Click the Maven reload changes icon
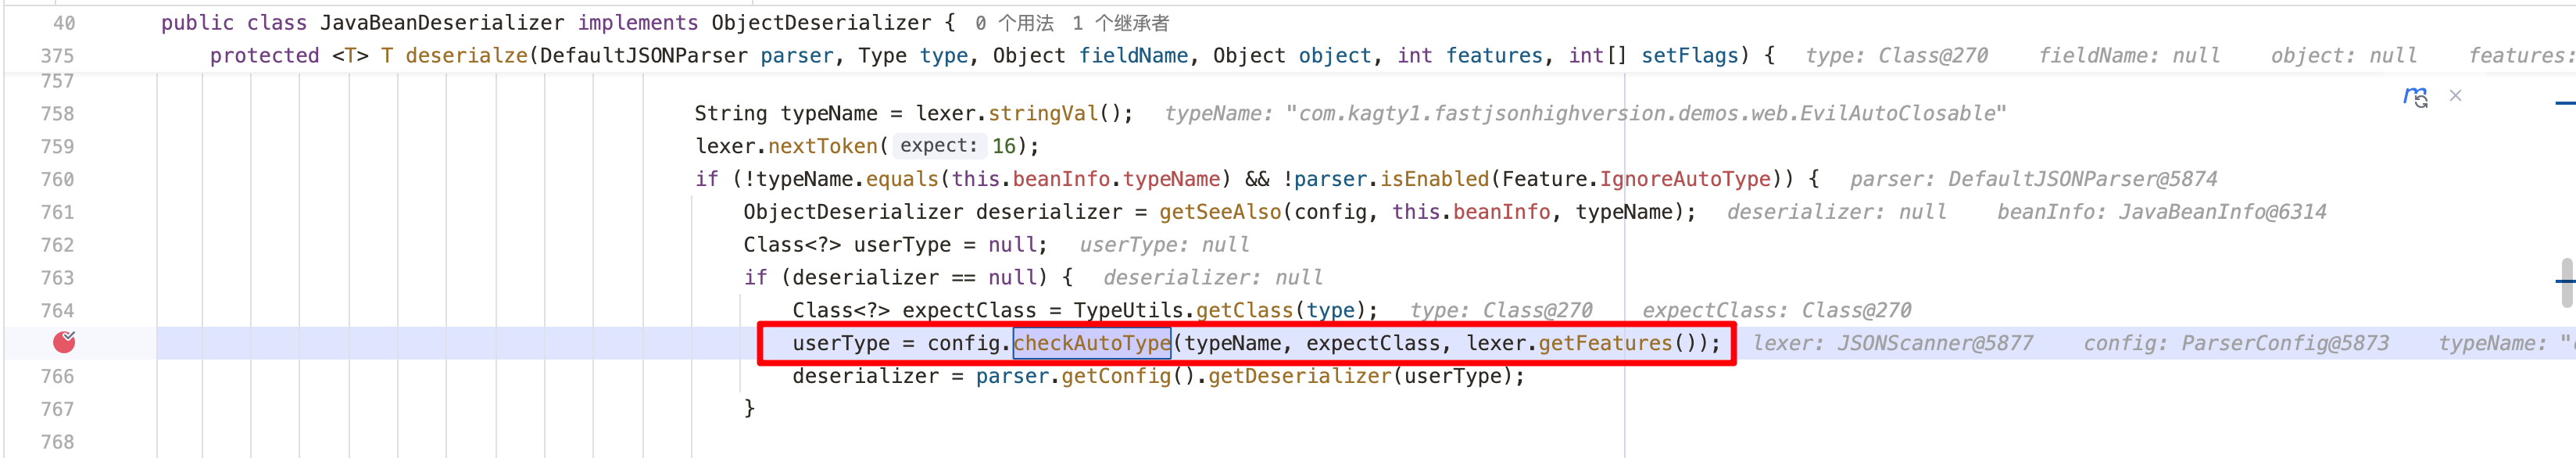 (2415, 97)
